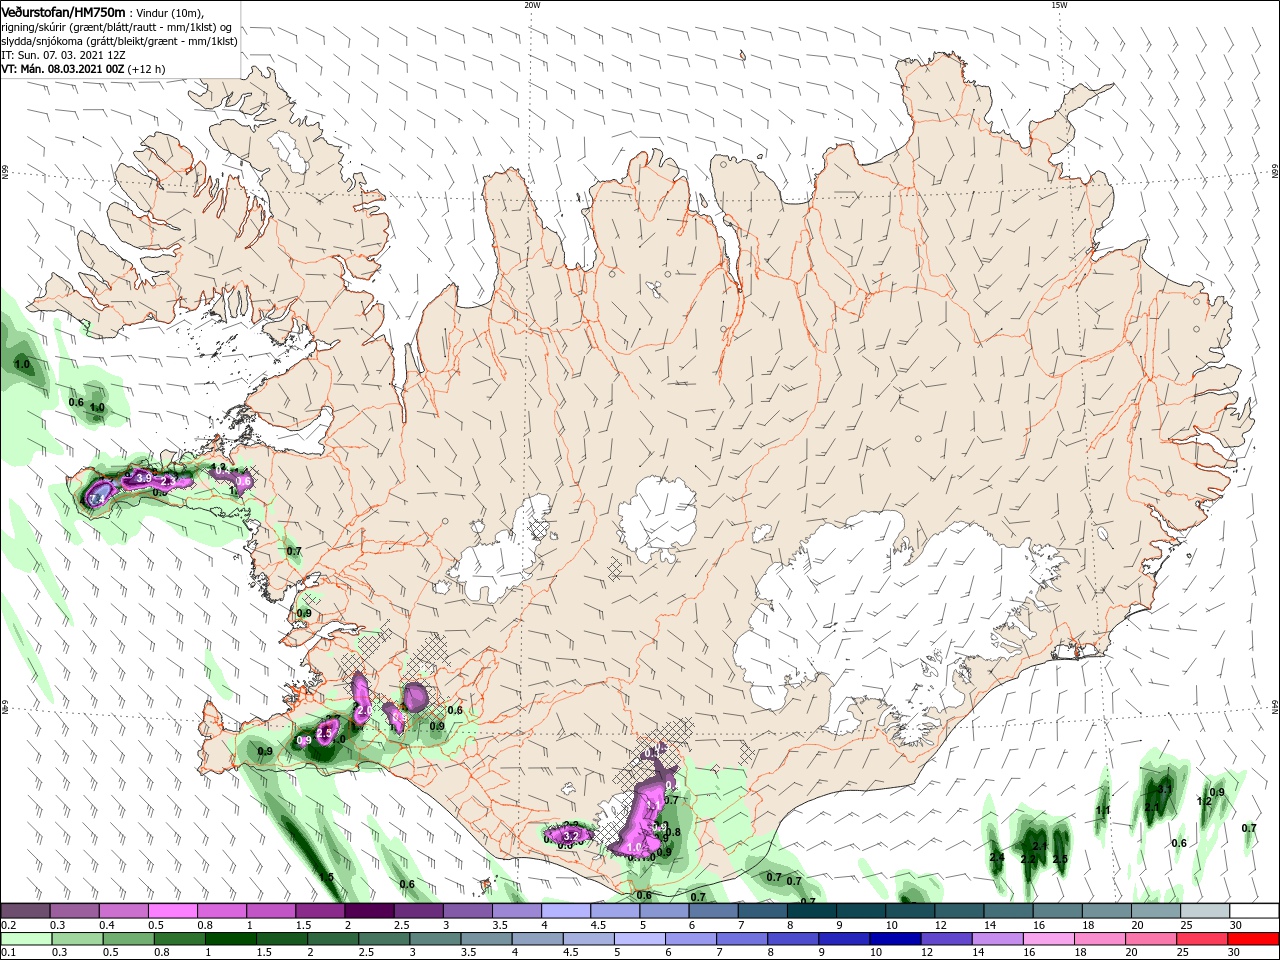Pick the grey-blue 3.5–4 swatch in the bottom legend row

[x=487, y=939]
